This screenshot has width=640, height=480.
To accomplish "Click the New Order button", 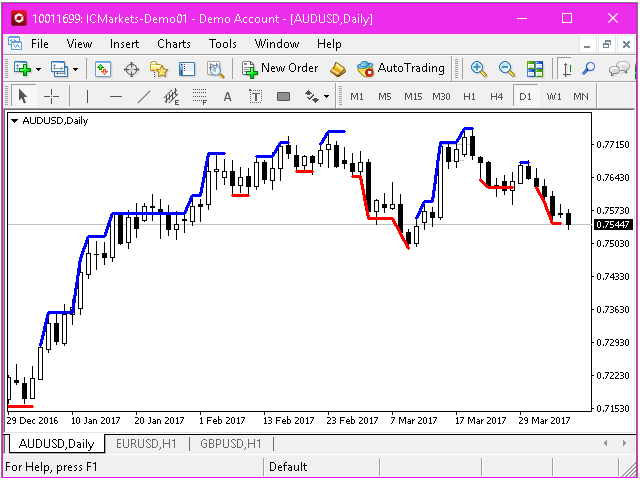I will (280, 69).
